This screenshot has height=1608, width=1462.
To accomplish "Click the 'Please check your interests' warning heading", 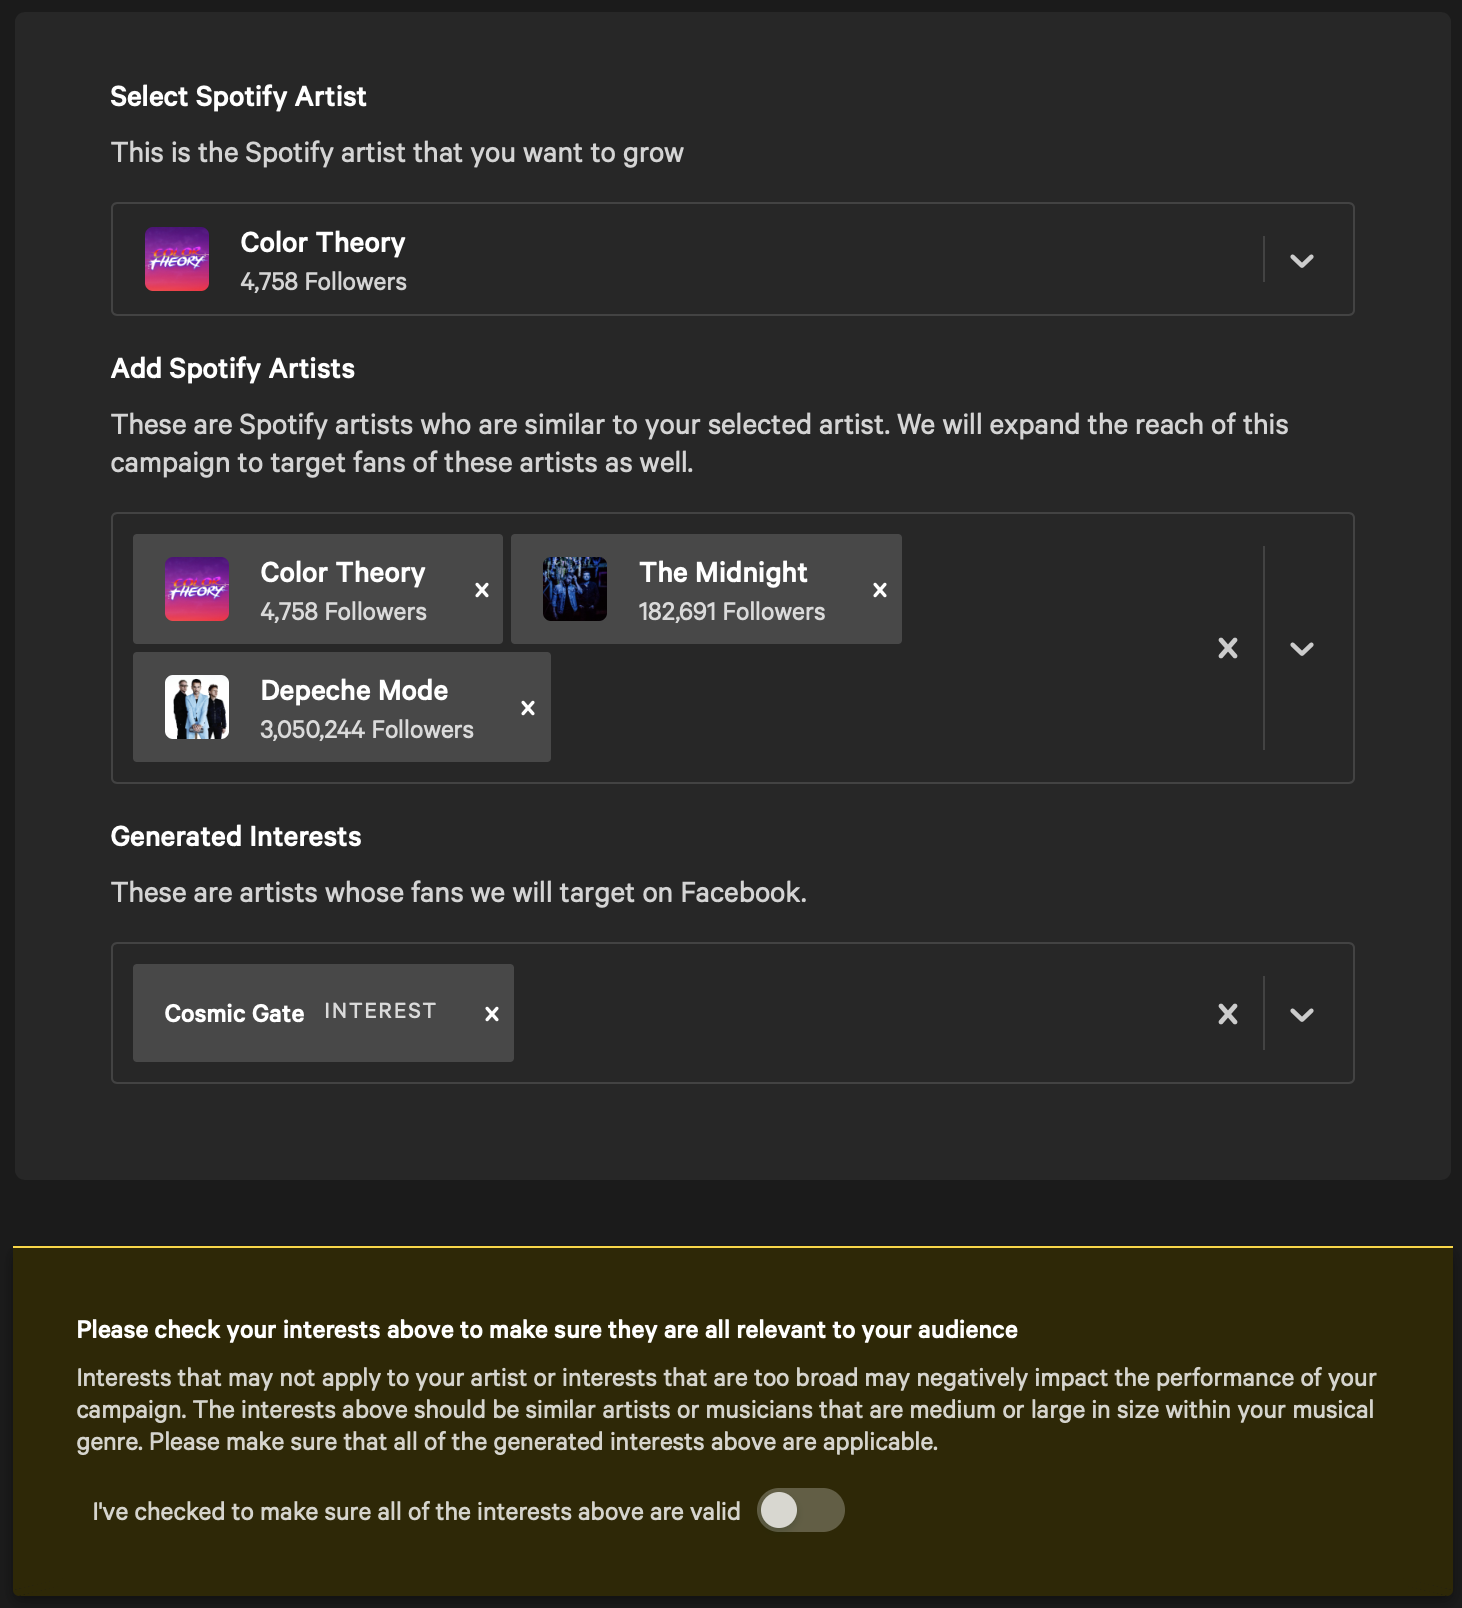I will click(x=547, y=1329).
